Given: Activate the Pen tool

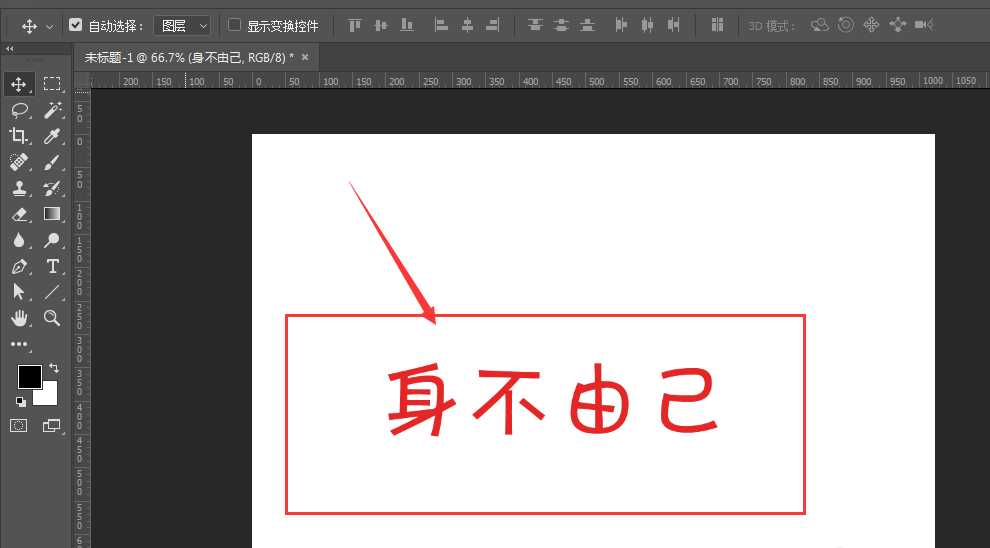Looking at the screenshot, I should coord(19,266).
